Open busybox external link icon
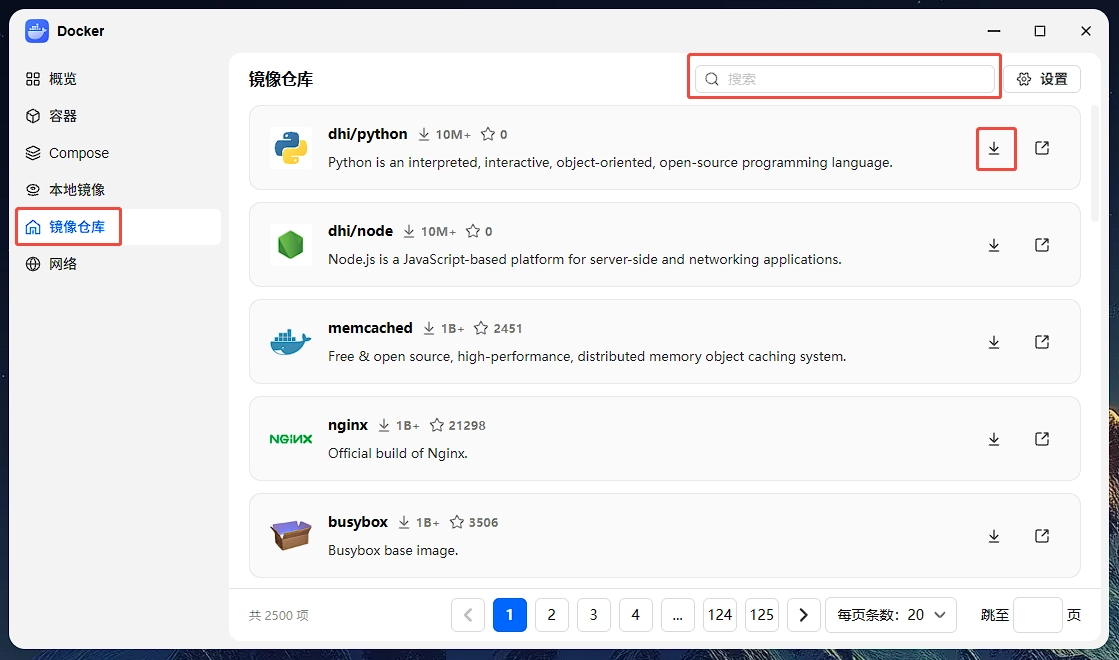Viewport: 1119px width, 660px height. point(1041,537)
